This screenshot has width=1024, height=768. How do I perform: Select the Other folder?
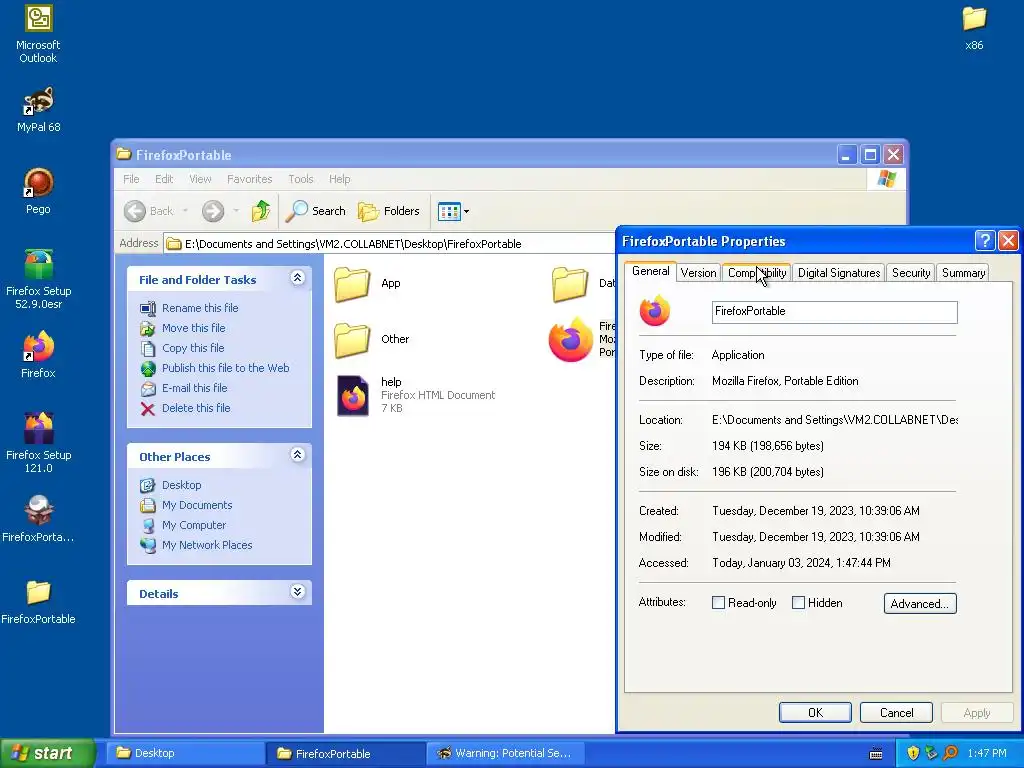372,340
